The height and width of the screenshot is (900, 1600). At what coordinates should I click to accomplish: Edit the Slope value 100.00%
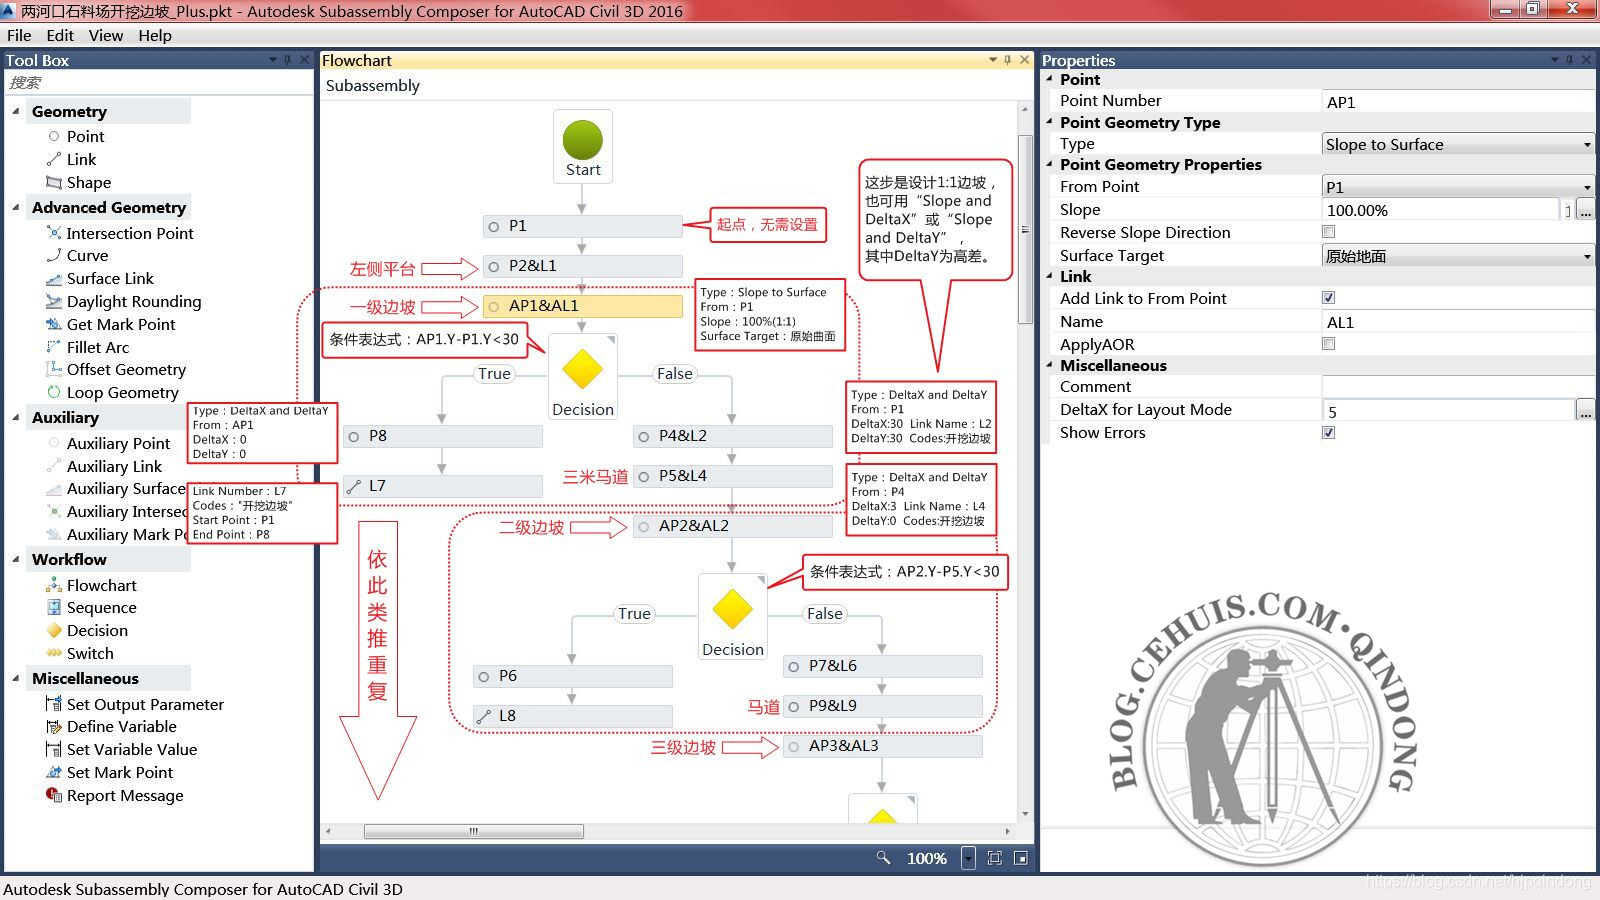click(x=1440, y=210)
